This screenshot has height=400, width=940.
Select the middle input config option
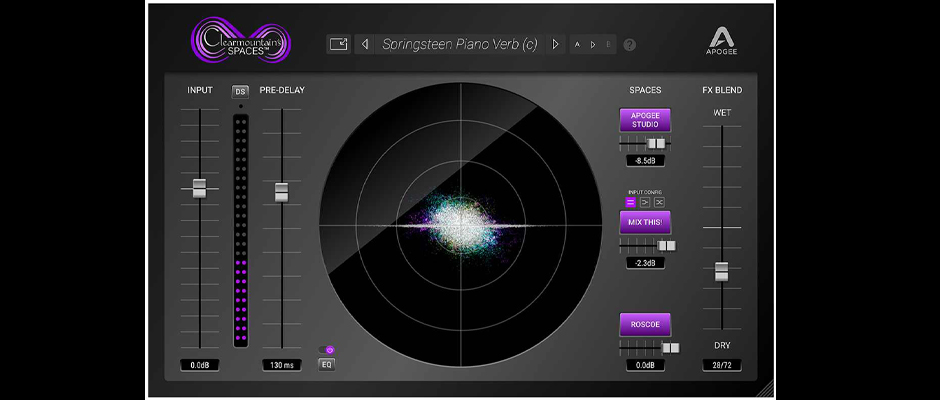(x=645, y=202)
